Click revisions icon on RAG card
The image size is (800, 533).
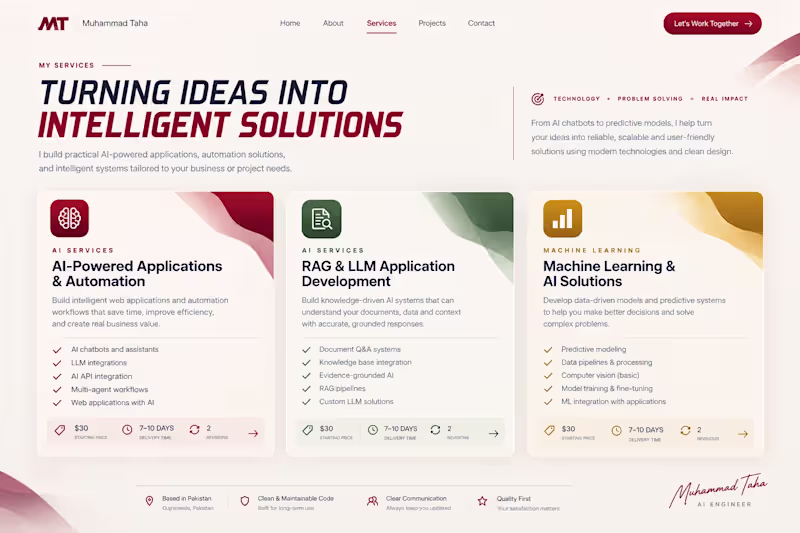click(x=435, y=430)
